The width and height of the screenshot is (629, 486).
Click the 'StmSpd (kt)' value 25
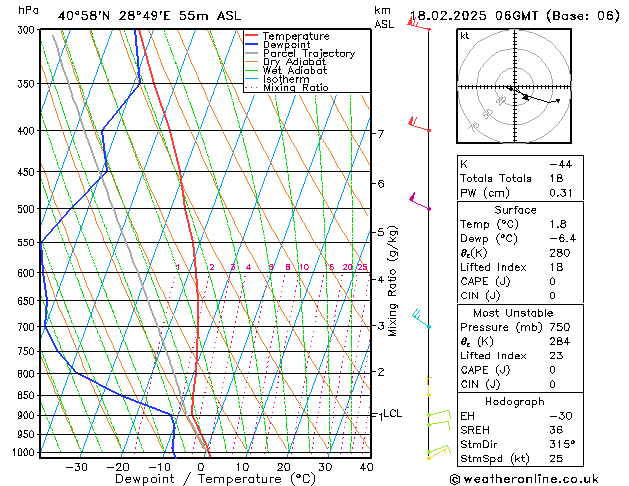pyautogui.click(x=556, y=458)
